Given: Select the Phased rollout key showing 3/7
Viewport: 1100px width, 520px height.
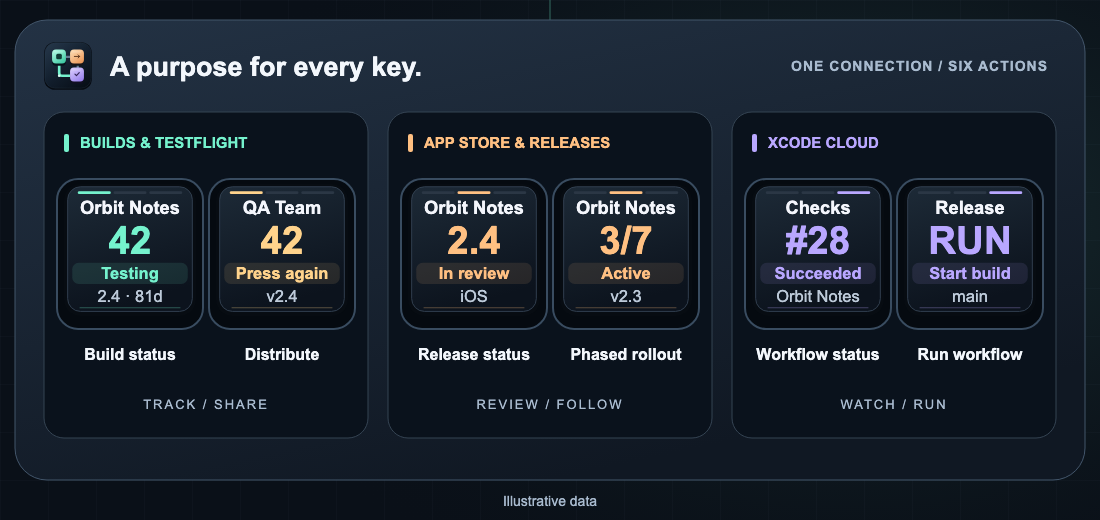Looking at the screenshot, I should [626, 253].
